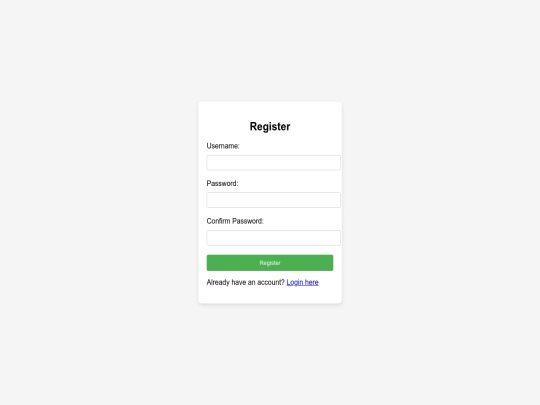The width and height of the screenshot is (540, 405).
Task: Click the Confirm Password: label
Action: [235, 221]
